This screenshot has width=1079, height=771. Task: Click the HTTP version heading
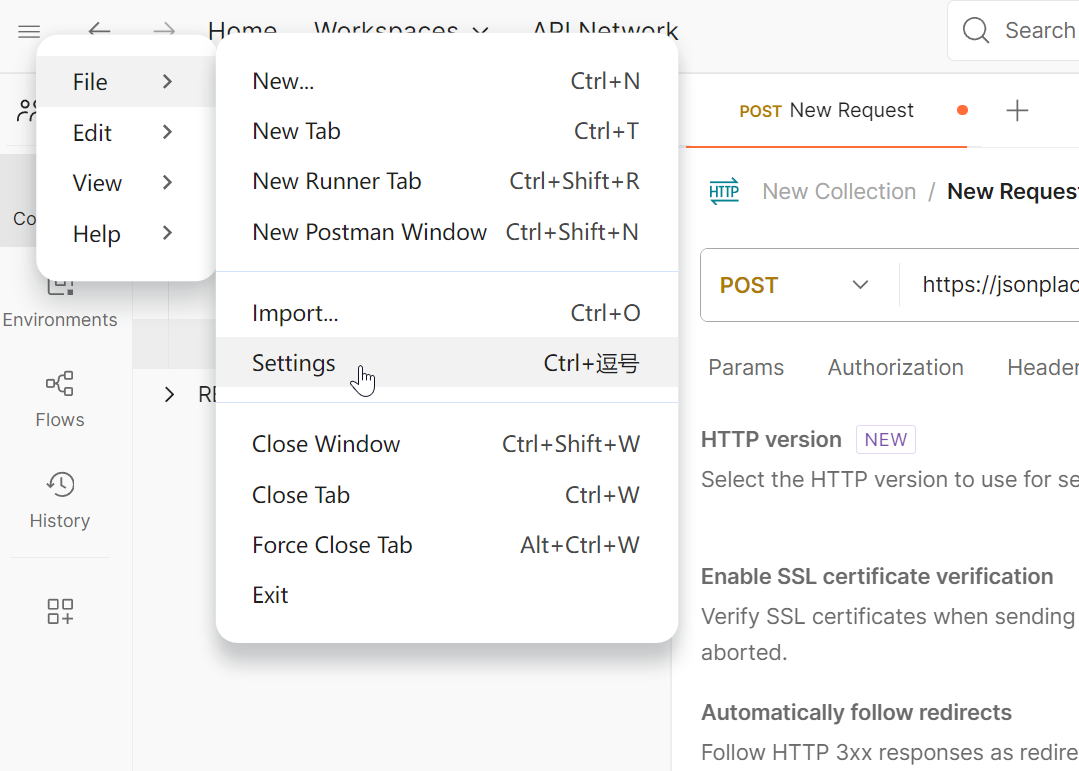[771, 439]
